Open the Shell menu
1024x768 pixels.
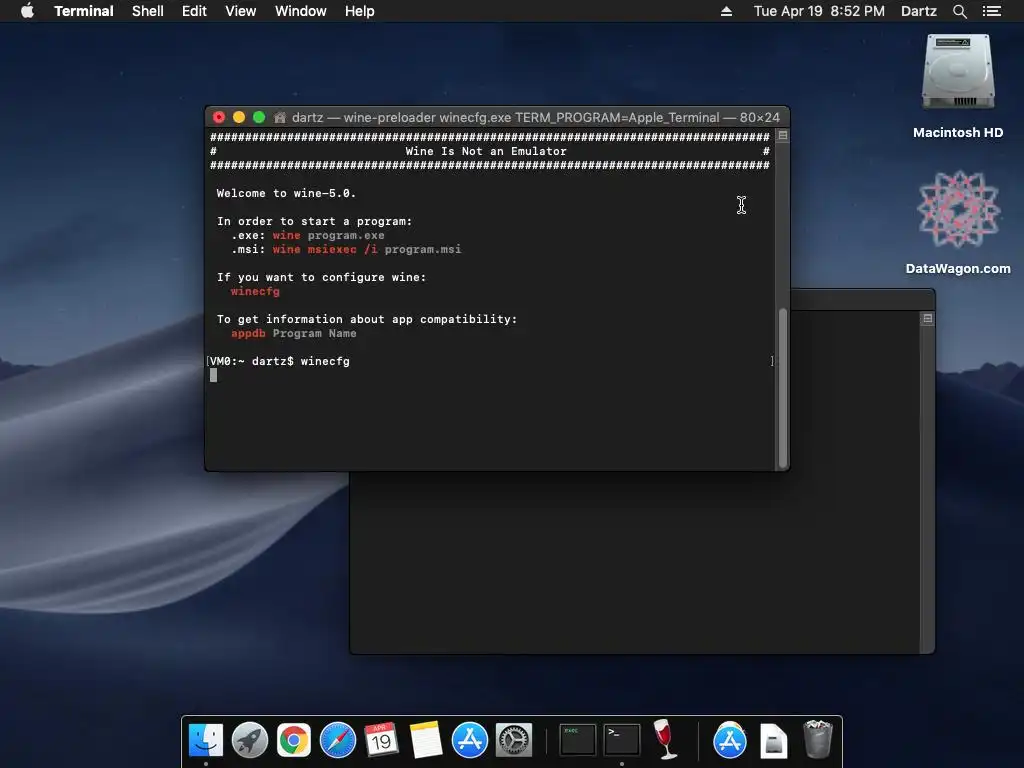click(x=148, y=11)
